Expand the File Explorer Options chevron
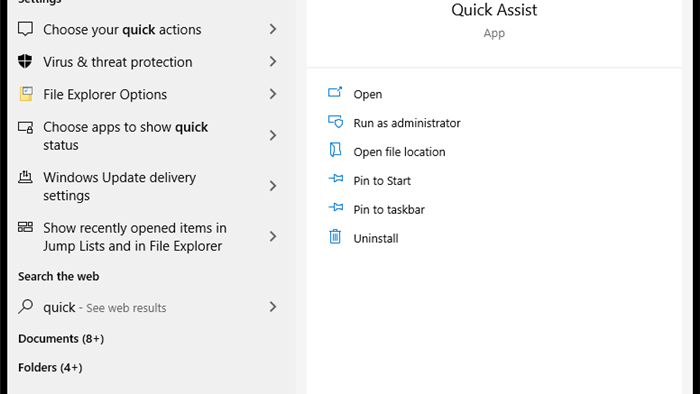The image size is (700, 394). (273, 94)
